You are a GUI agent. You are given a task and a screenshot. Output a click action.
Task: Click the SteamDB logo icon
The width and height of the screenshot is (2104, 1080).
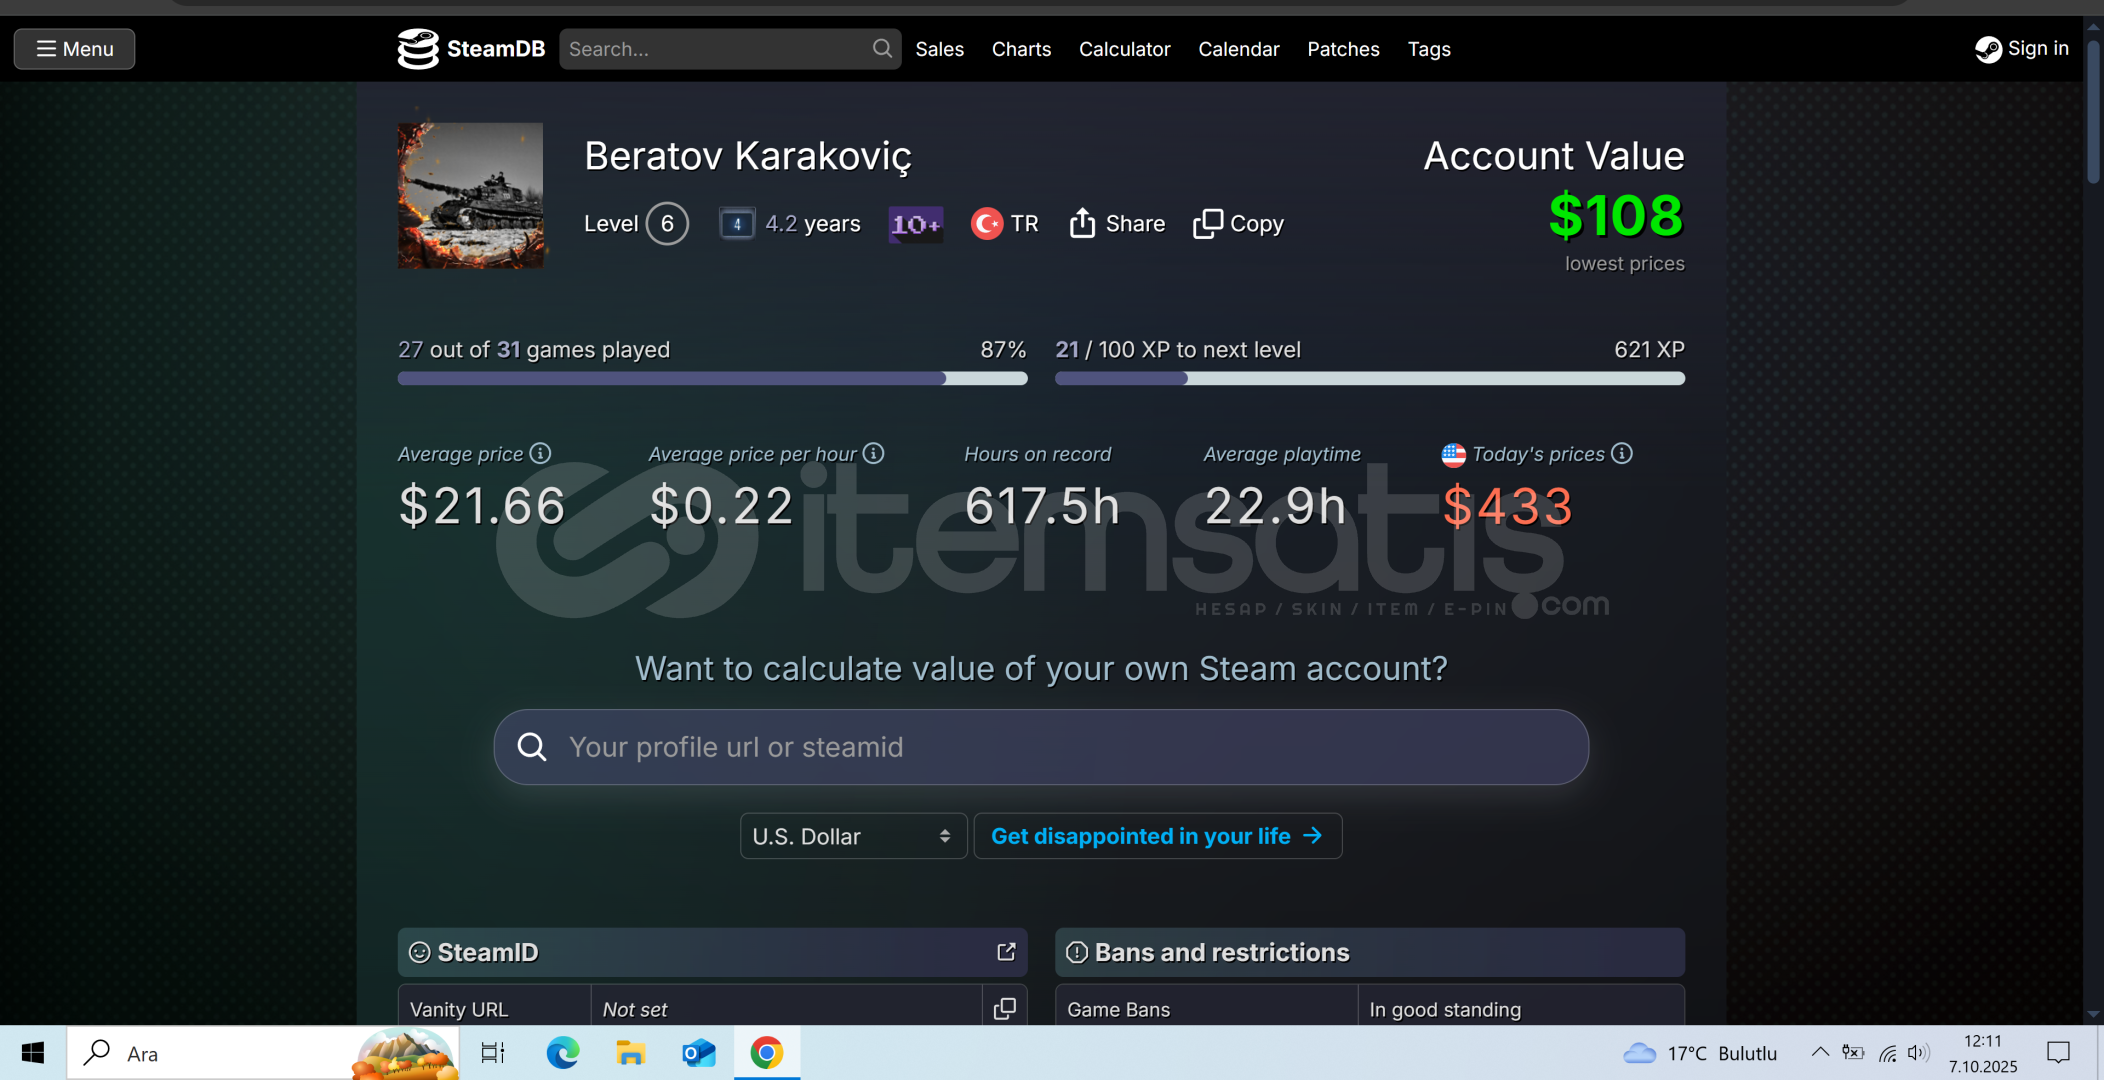pyautogui.click(x=418, y=49)
